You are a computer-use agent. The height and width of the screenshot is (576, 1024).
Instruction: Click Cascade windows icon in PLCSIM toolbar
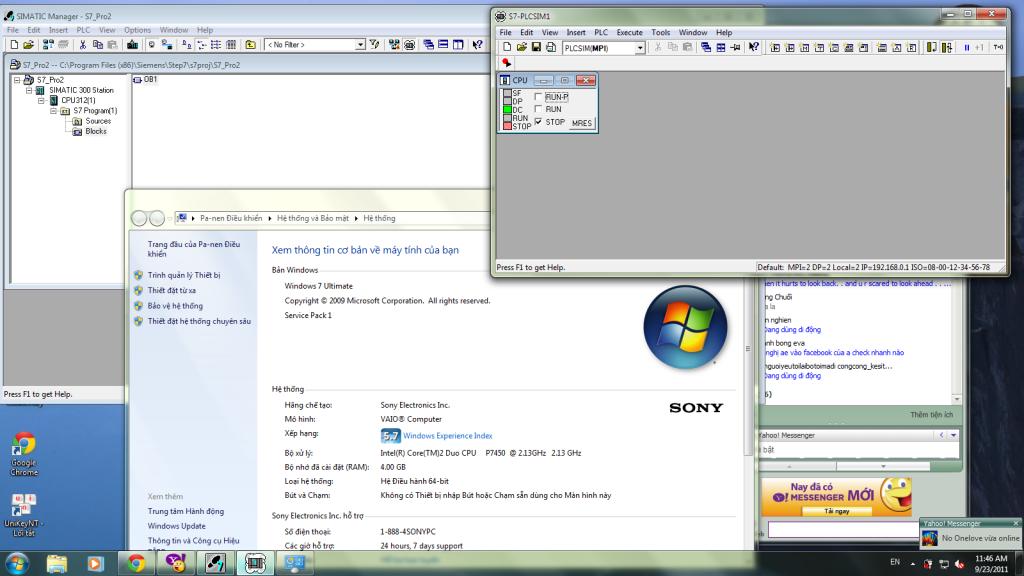(x=706, y=47)
